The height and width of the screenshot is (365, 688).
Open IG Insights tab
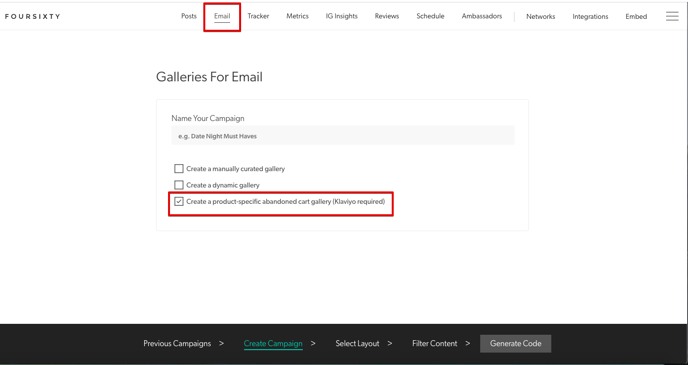[x=341, y=16]
